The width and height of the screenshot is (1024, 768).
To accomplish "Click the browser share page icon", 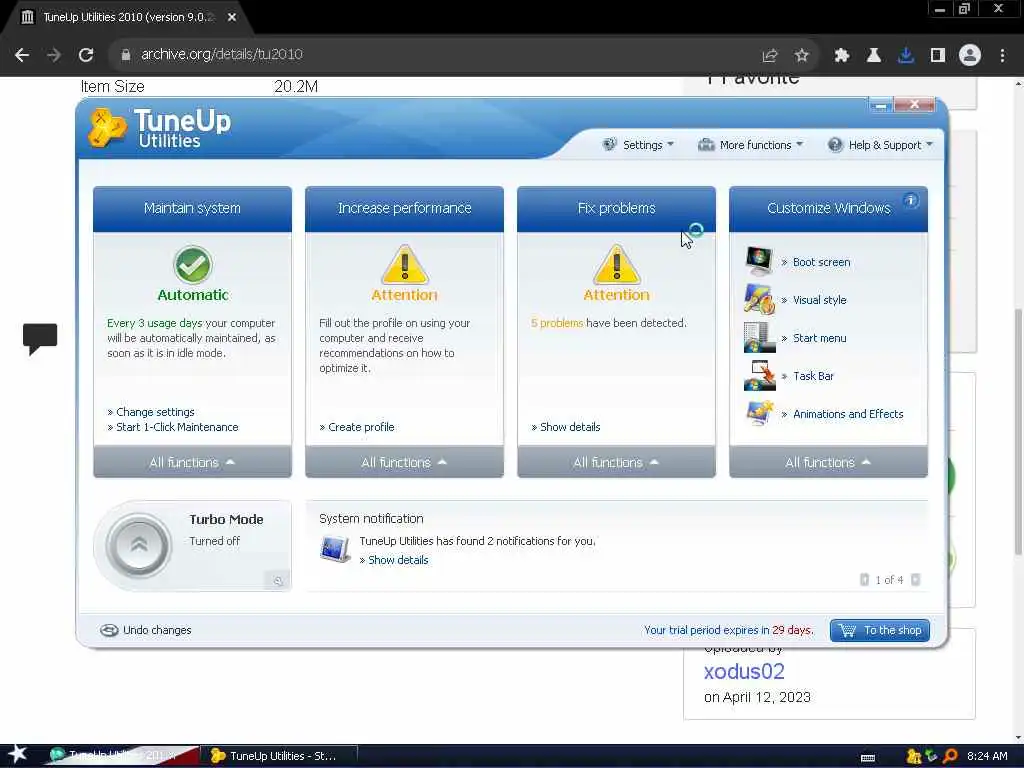I will (x=770, y=55).
